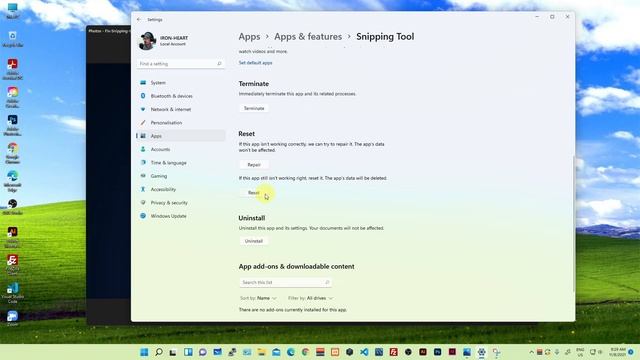Click the Accessibility figure icon in sidebar
The image size is (640, 360).
point(143,189)
